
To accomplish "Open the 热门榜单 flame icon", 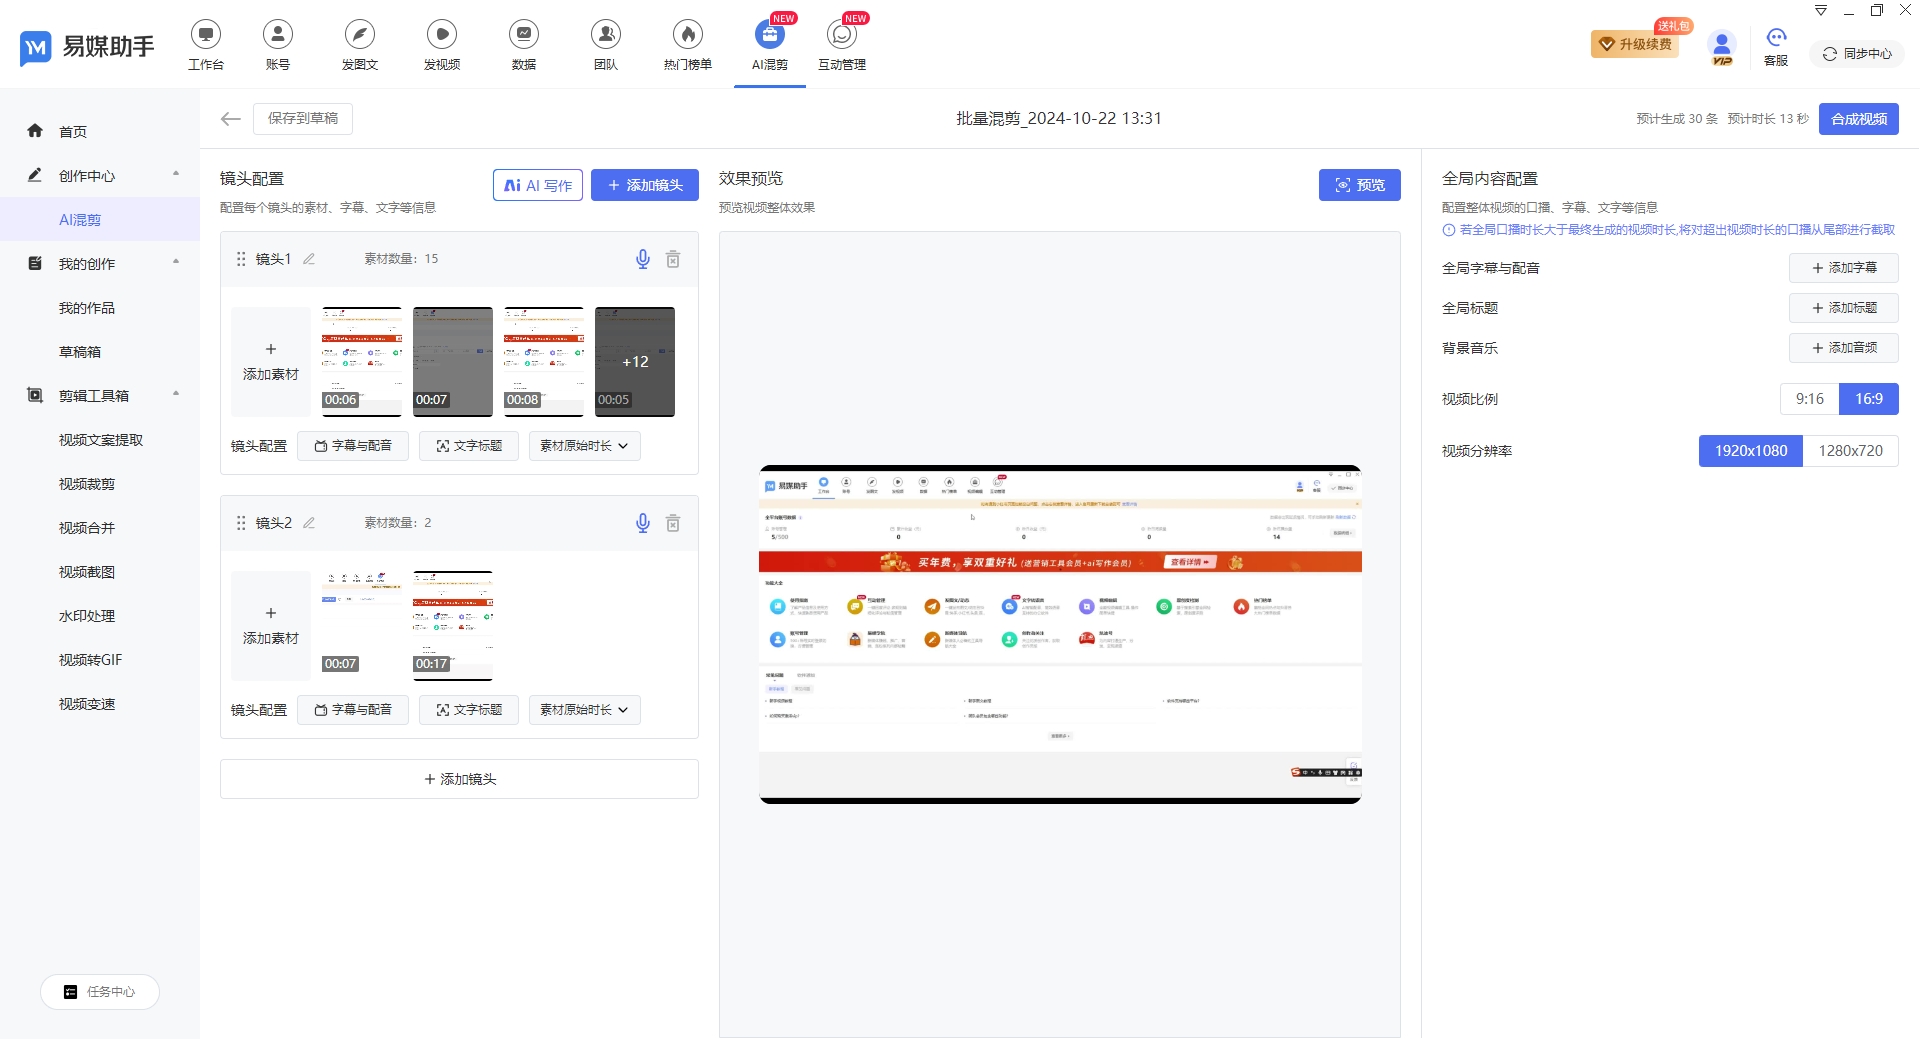I will pyautogui.click(x=687, y=35).
